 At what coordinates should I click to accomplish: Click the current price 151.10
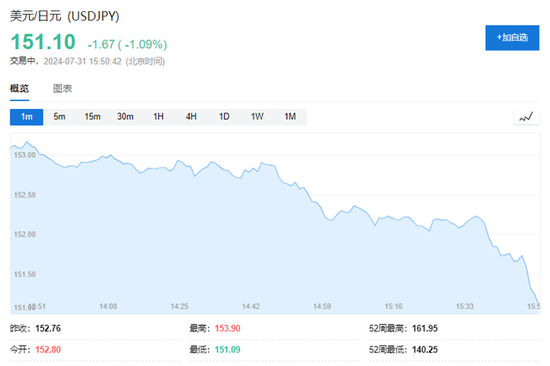point(43,42)
